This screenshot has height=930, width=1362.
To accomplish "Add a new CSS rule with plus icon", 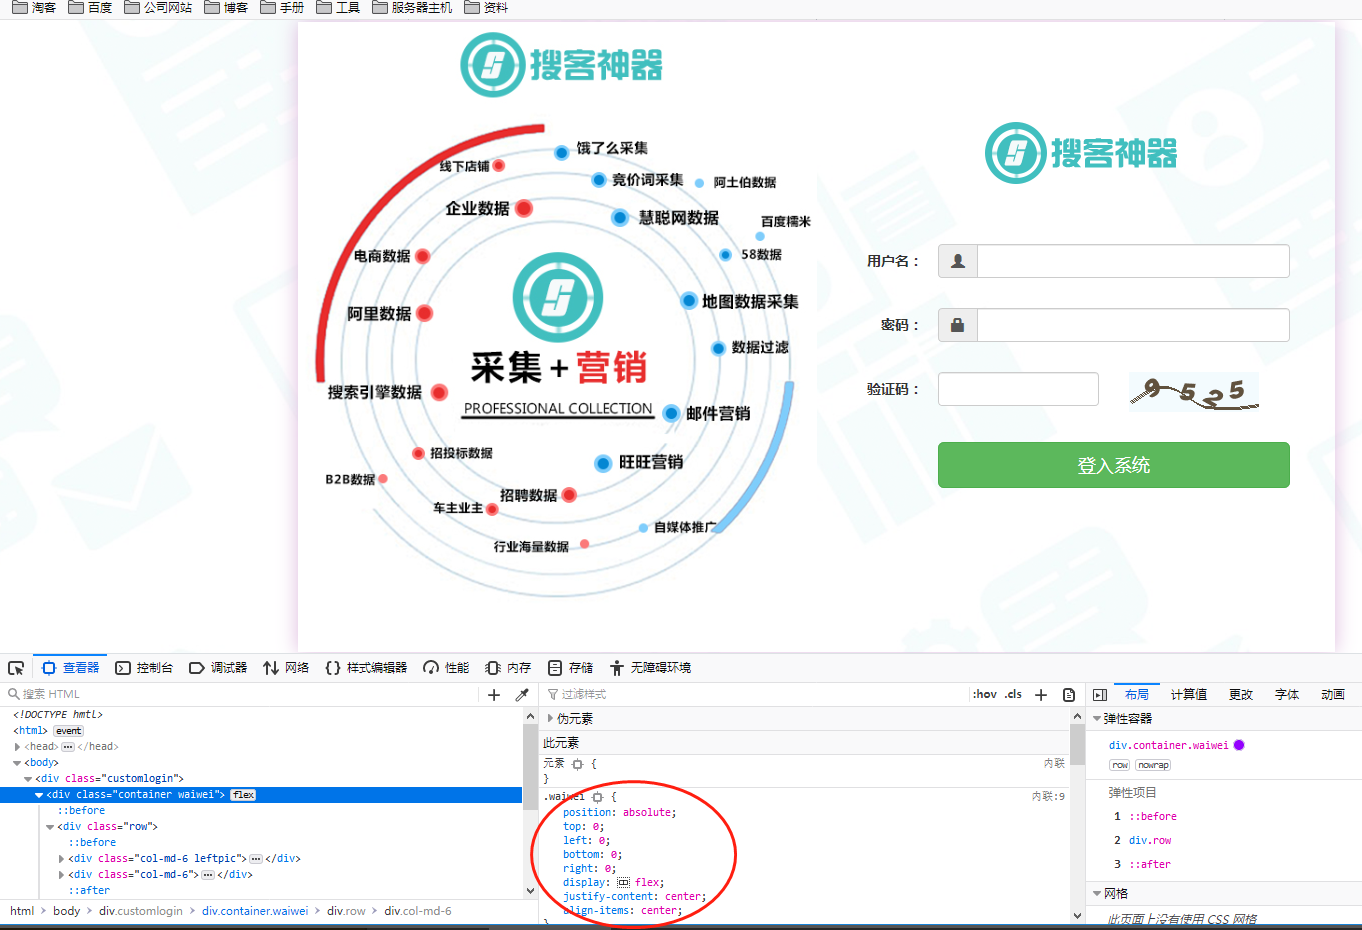I will click(x=1041, y=694).
